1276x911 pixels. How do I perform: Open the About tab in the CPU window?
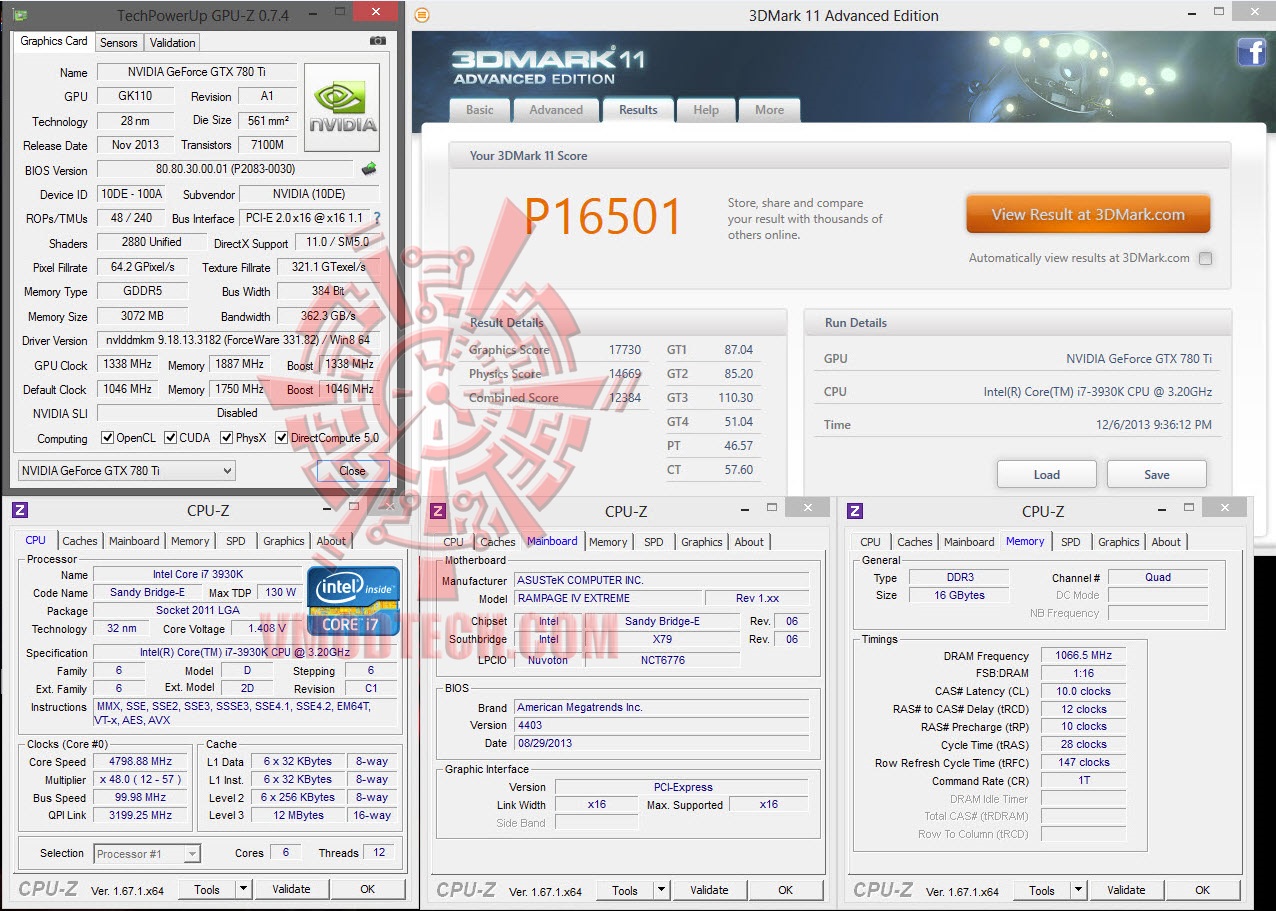[332, 541]
